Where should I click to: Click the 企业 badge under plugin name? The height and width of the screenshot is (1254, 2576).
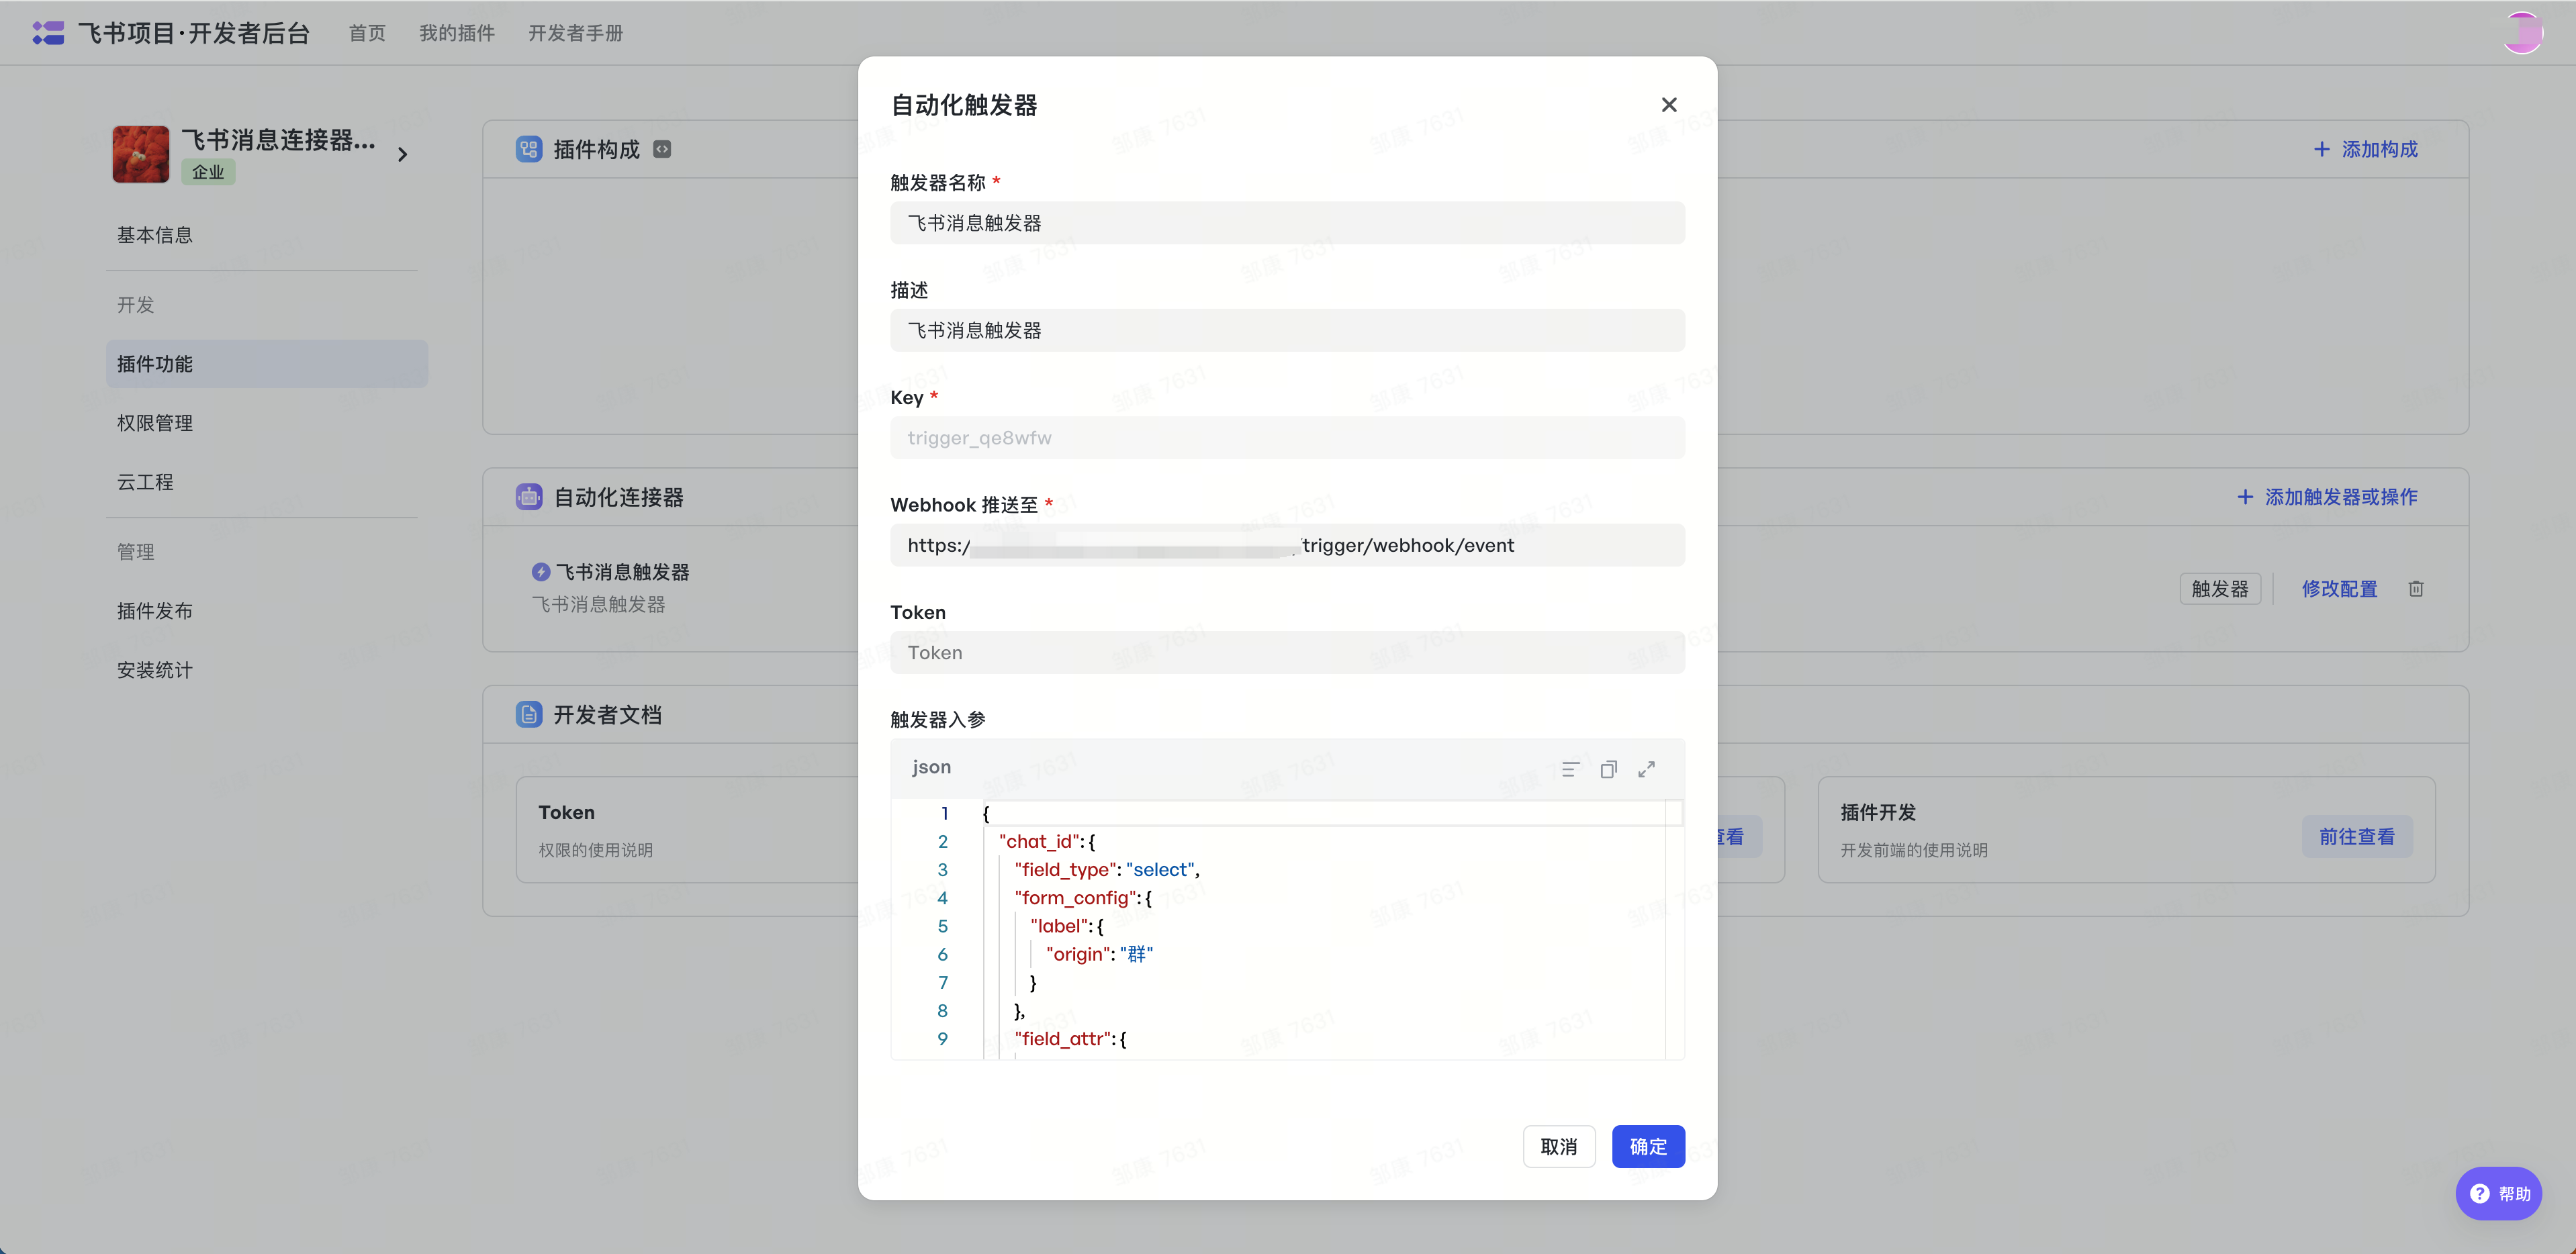click(208, 172)
